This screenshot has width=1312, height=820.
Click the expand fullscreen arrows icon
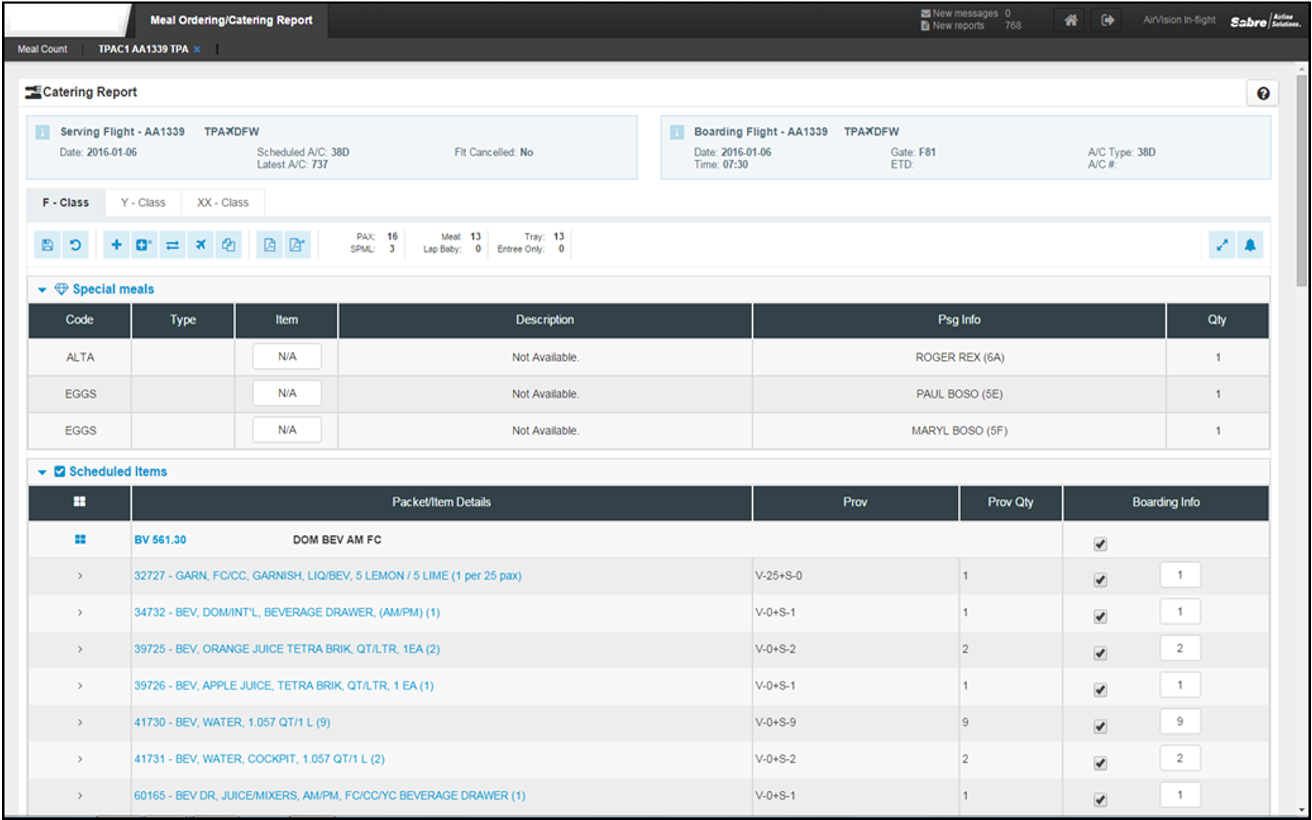(x=1222, y=245)
